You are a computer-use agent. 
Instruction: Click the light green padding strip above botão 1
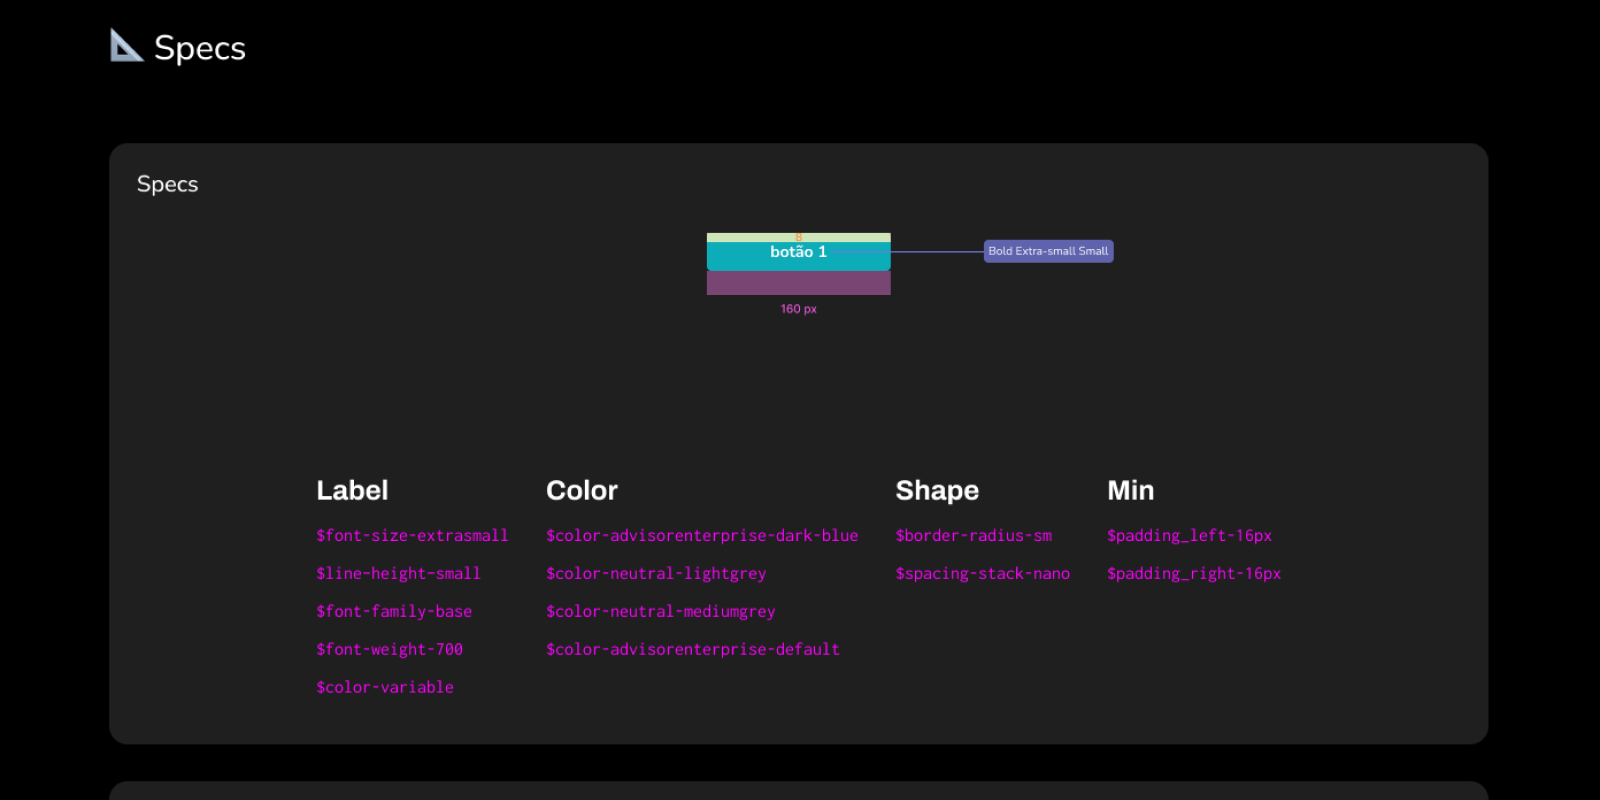(x=798, y=237)
